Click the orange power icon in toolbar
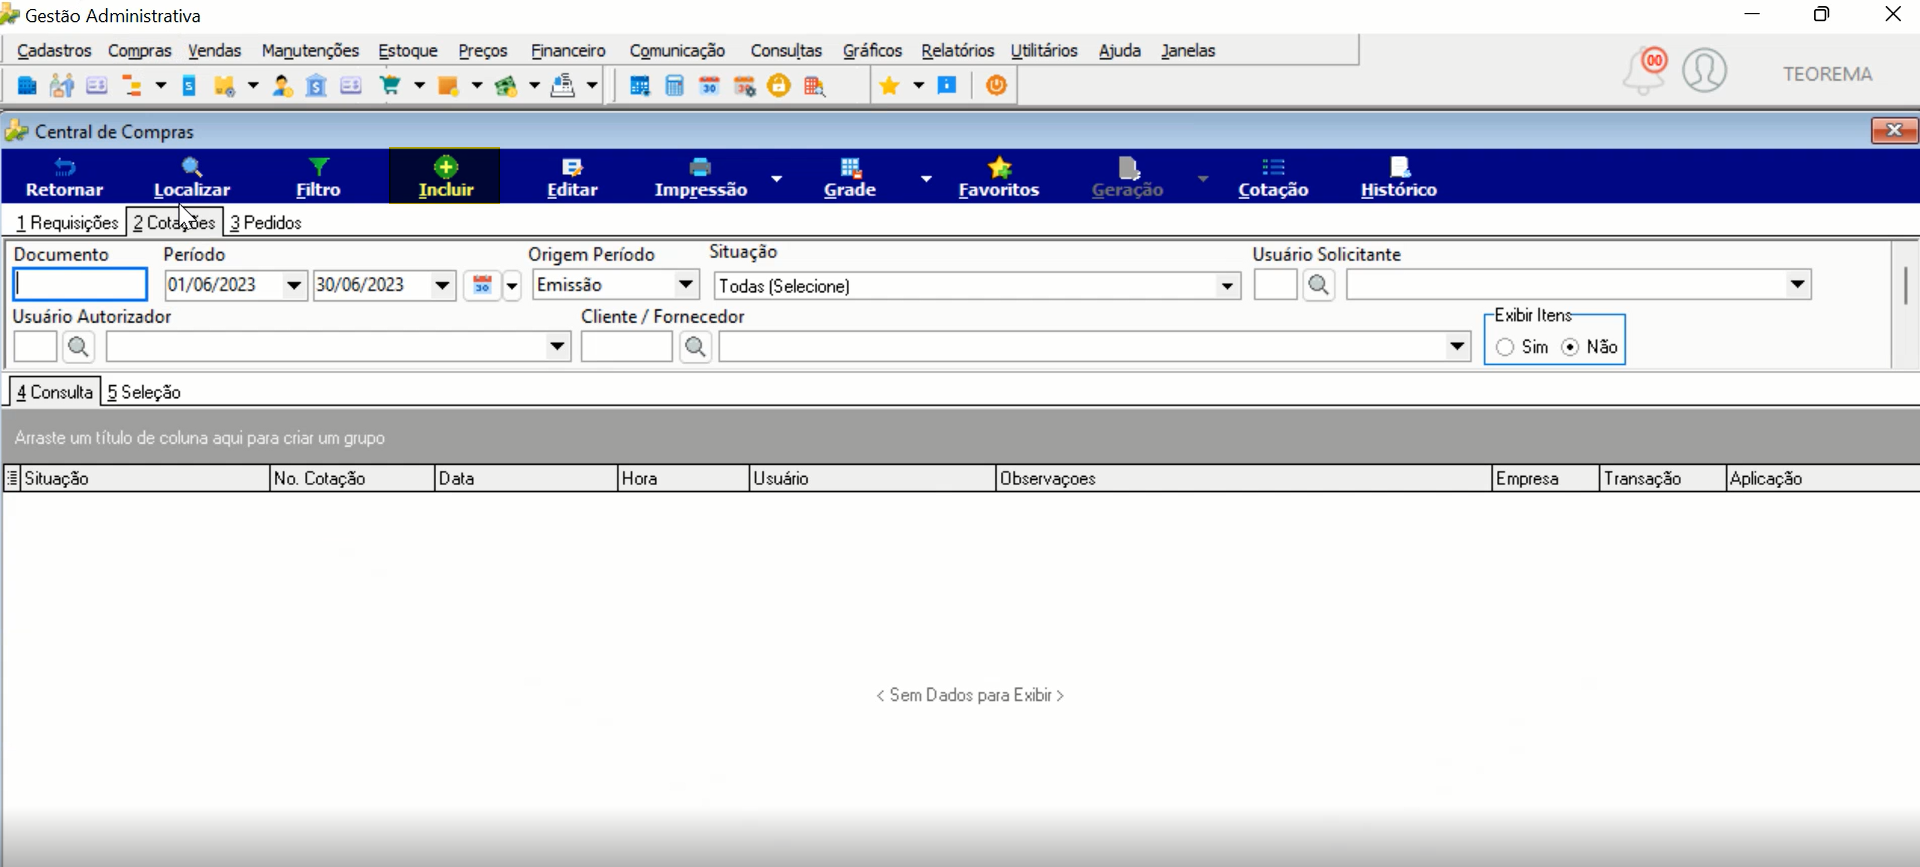Viewport: 1920px width, 867px height. coord(996,86)
